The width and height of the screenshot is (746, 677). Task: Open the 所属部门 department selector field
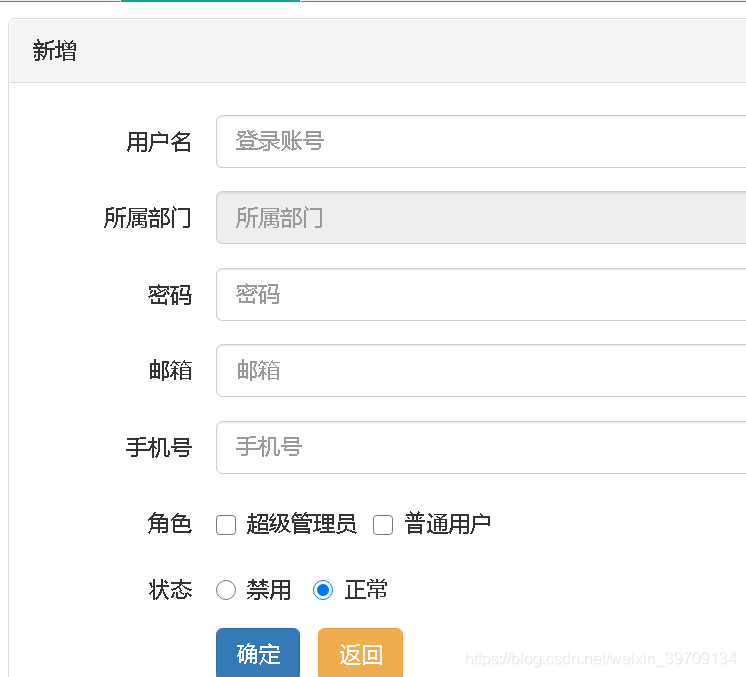pyautogui.click(x=480, y=218)
